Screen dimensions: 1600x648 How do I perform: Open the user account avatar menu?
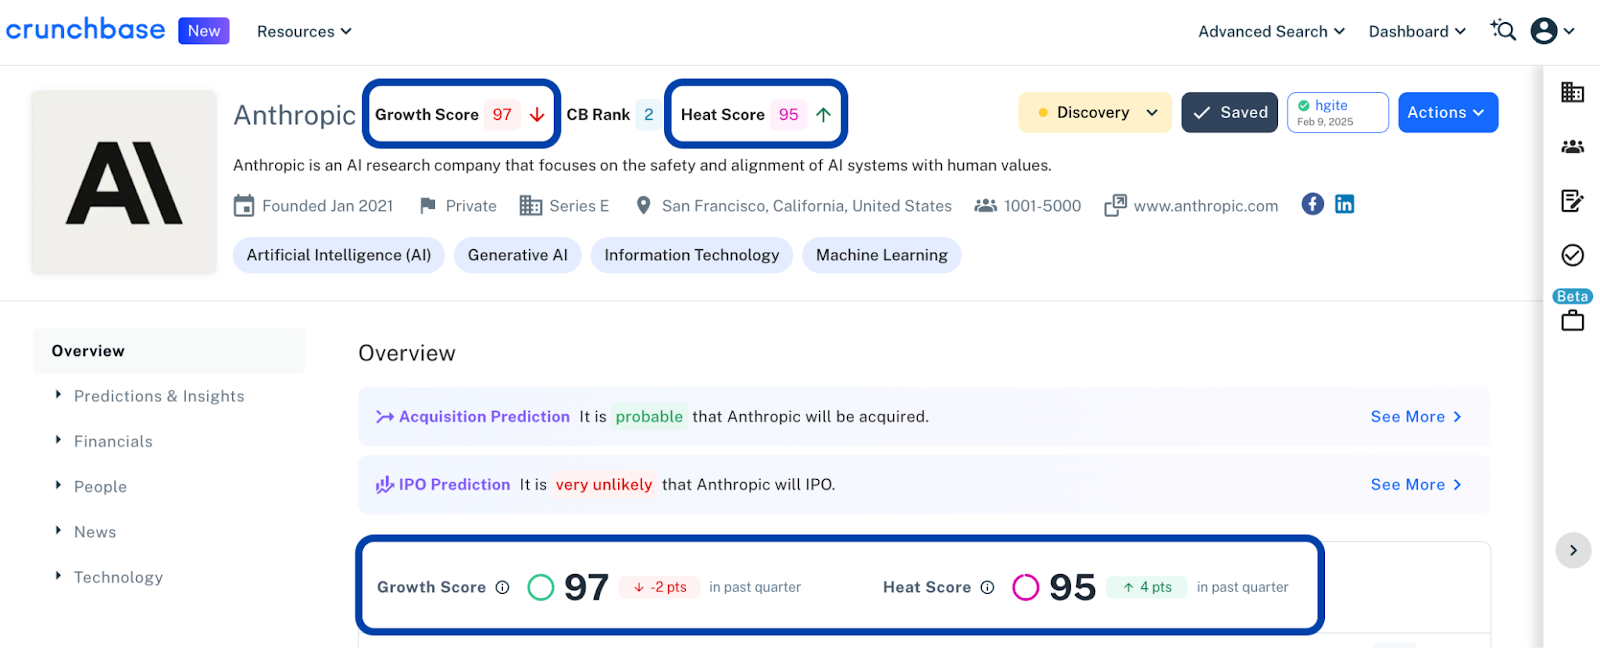point(1553,31)
